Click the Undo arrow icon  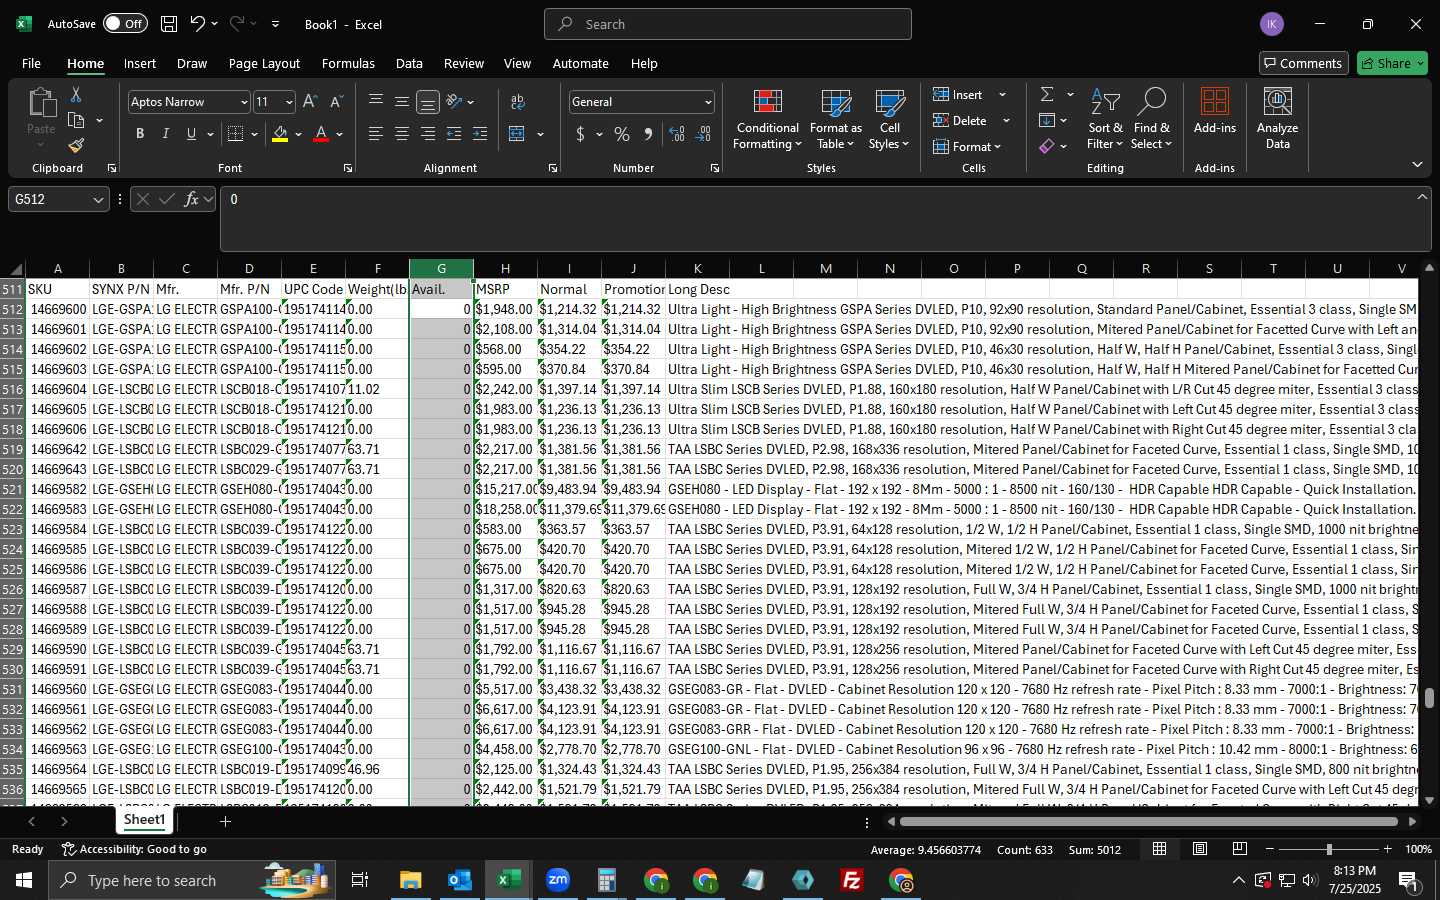click(197, 24)
